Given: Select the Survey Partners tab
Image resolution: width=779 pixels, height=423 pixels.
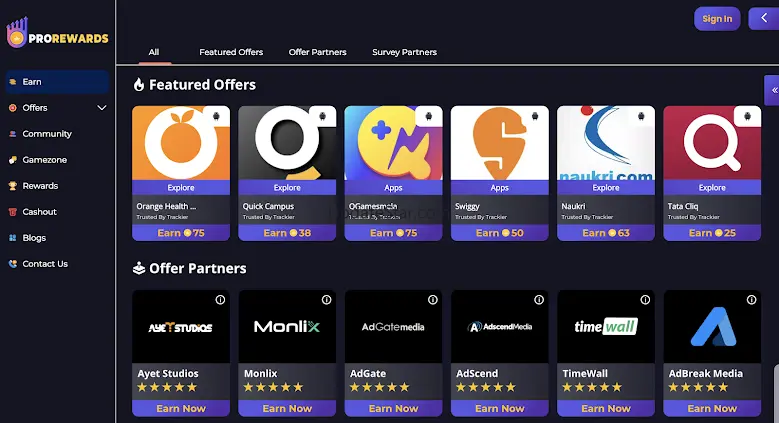Looking at the screenshot, I should pyautogui.click(x=404, y=52).
